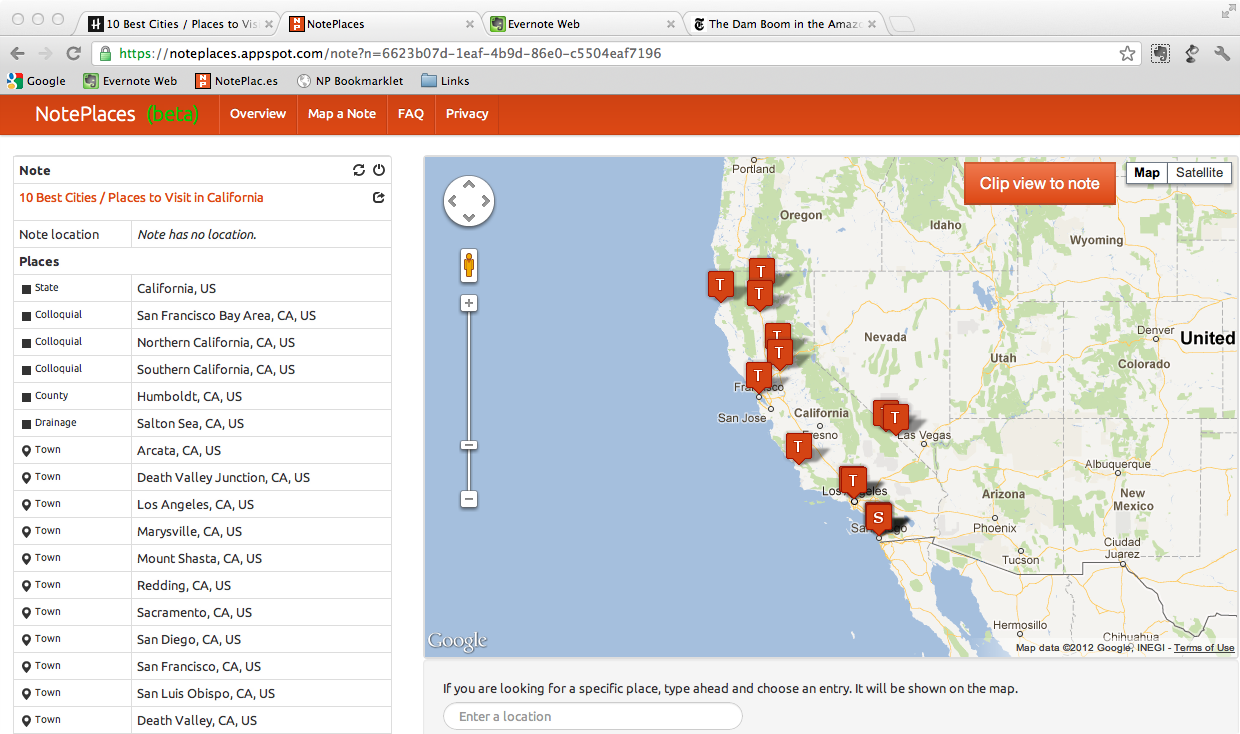Switch map to Satellite view

pyautogui.click(x=1199, y=172)
